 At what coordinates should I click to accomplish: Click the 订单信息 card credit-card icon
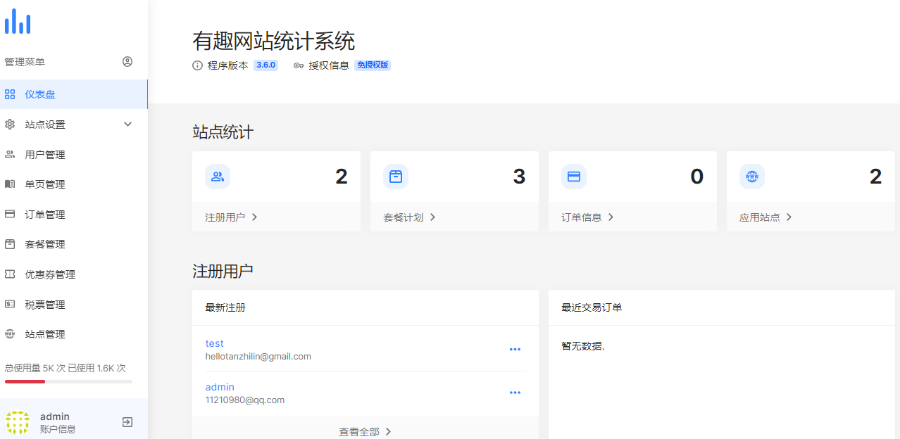click(574, 177)
